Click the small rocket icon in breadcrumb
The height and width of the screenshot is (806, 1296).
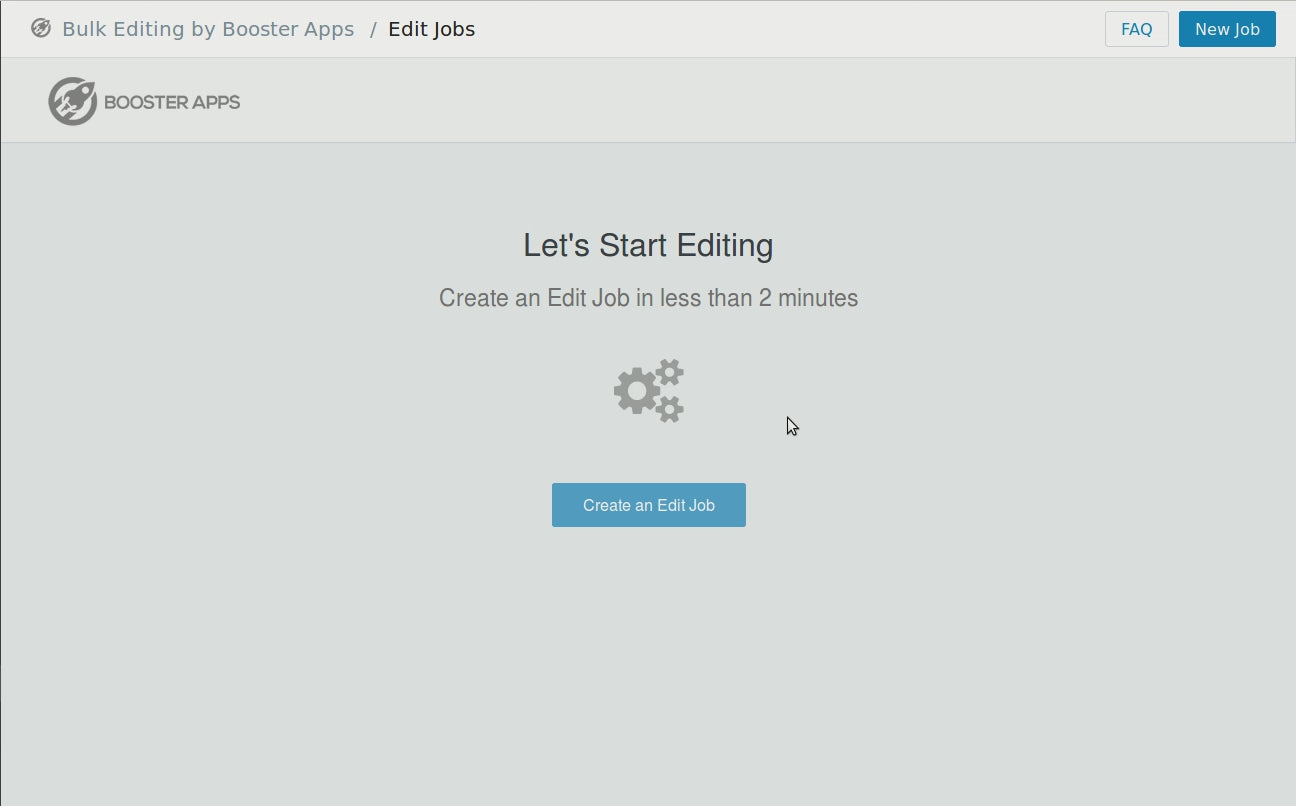pos(41,29)
